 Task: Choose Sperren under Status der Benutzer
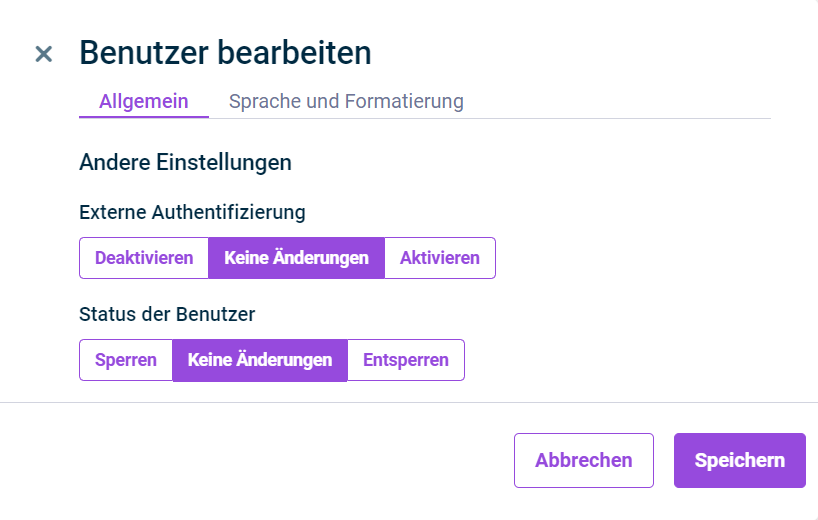[126, 360]
